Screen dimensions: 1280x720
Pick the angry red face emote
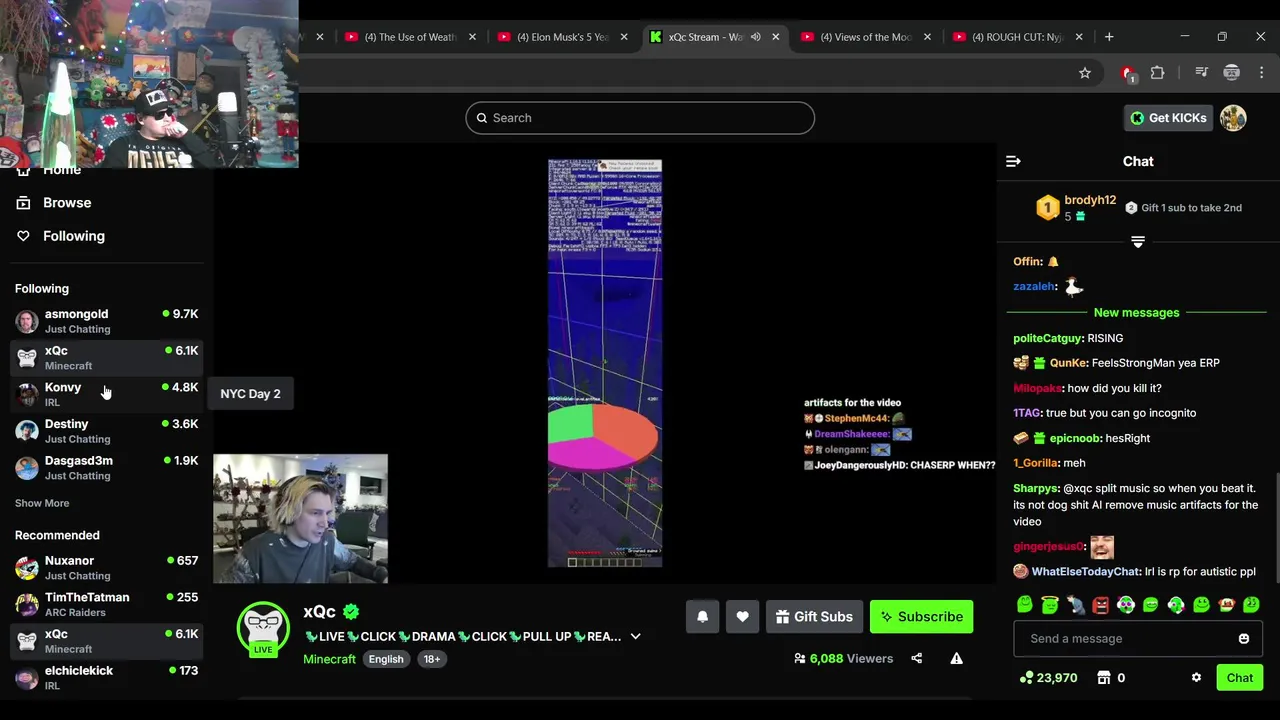(x=1100, y=605)
